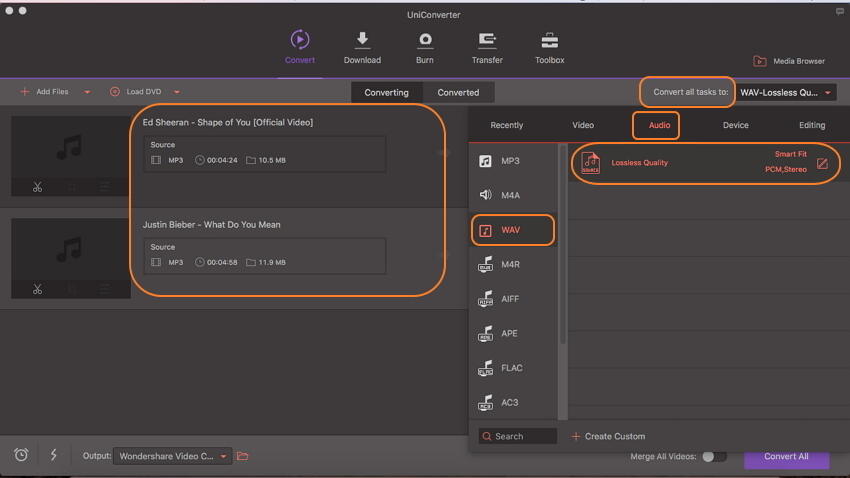Open the output folder icon
Screen dimensions: 850x478
pos(242,456)
